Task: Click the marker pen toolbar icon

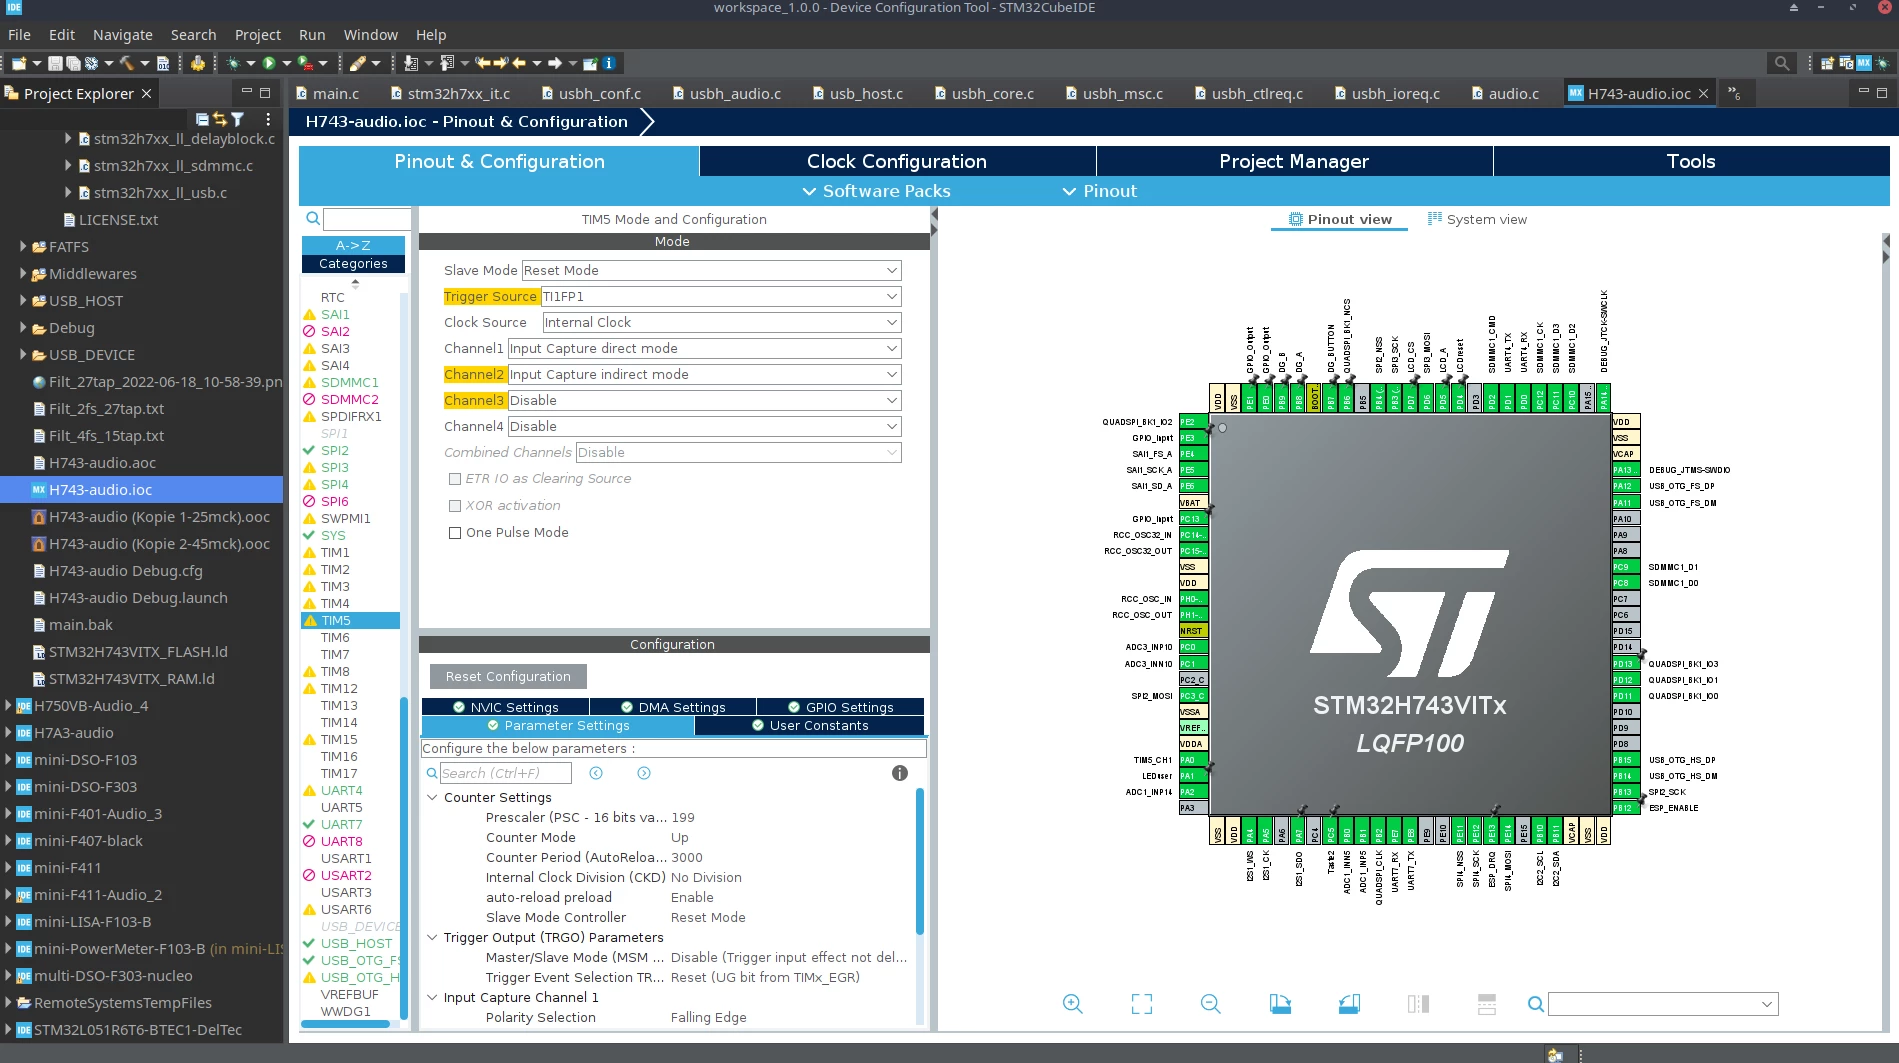Action: coord(358,63)
